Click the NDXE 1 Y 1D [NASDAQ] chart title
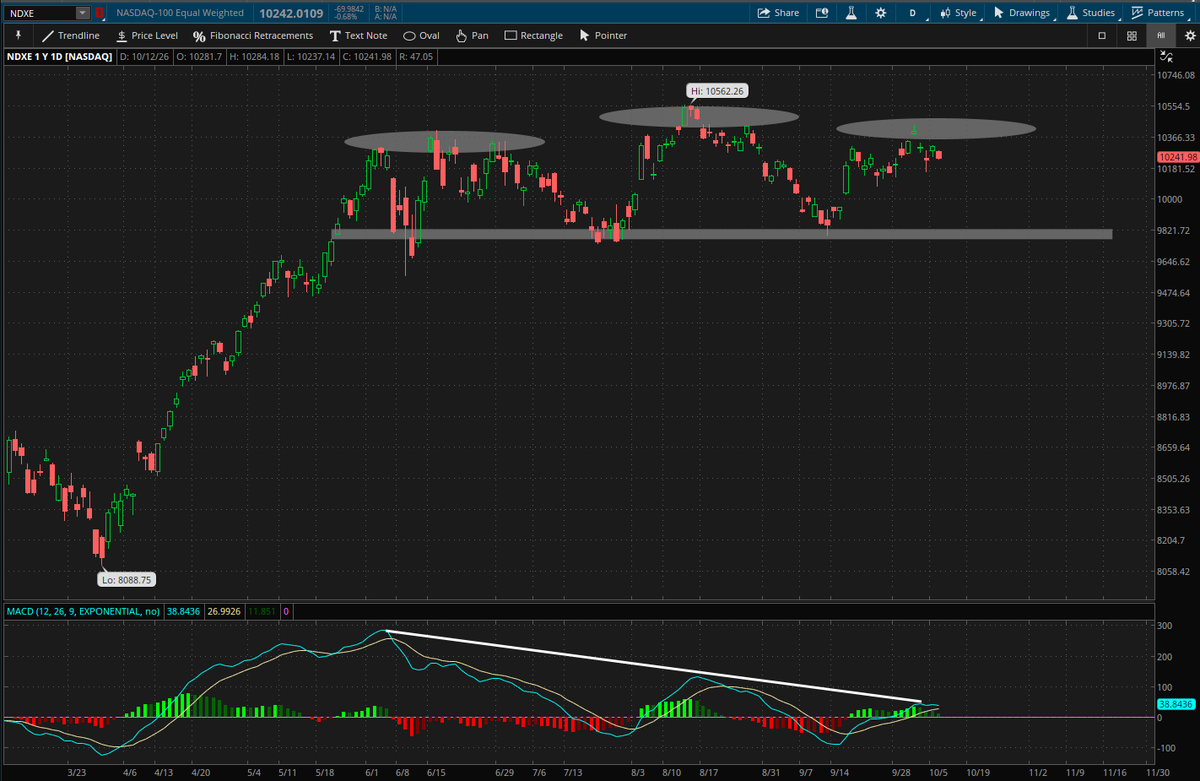Image resolution: width=1200 pixels, height=781 pixels. tap(60, 57)
